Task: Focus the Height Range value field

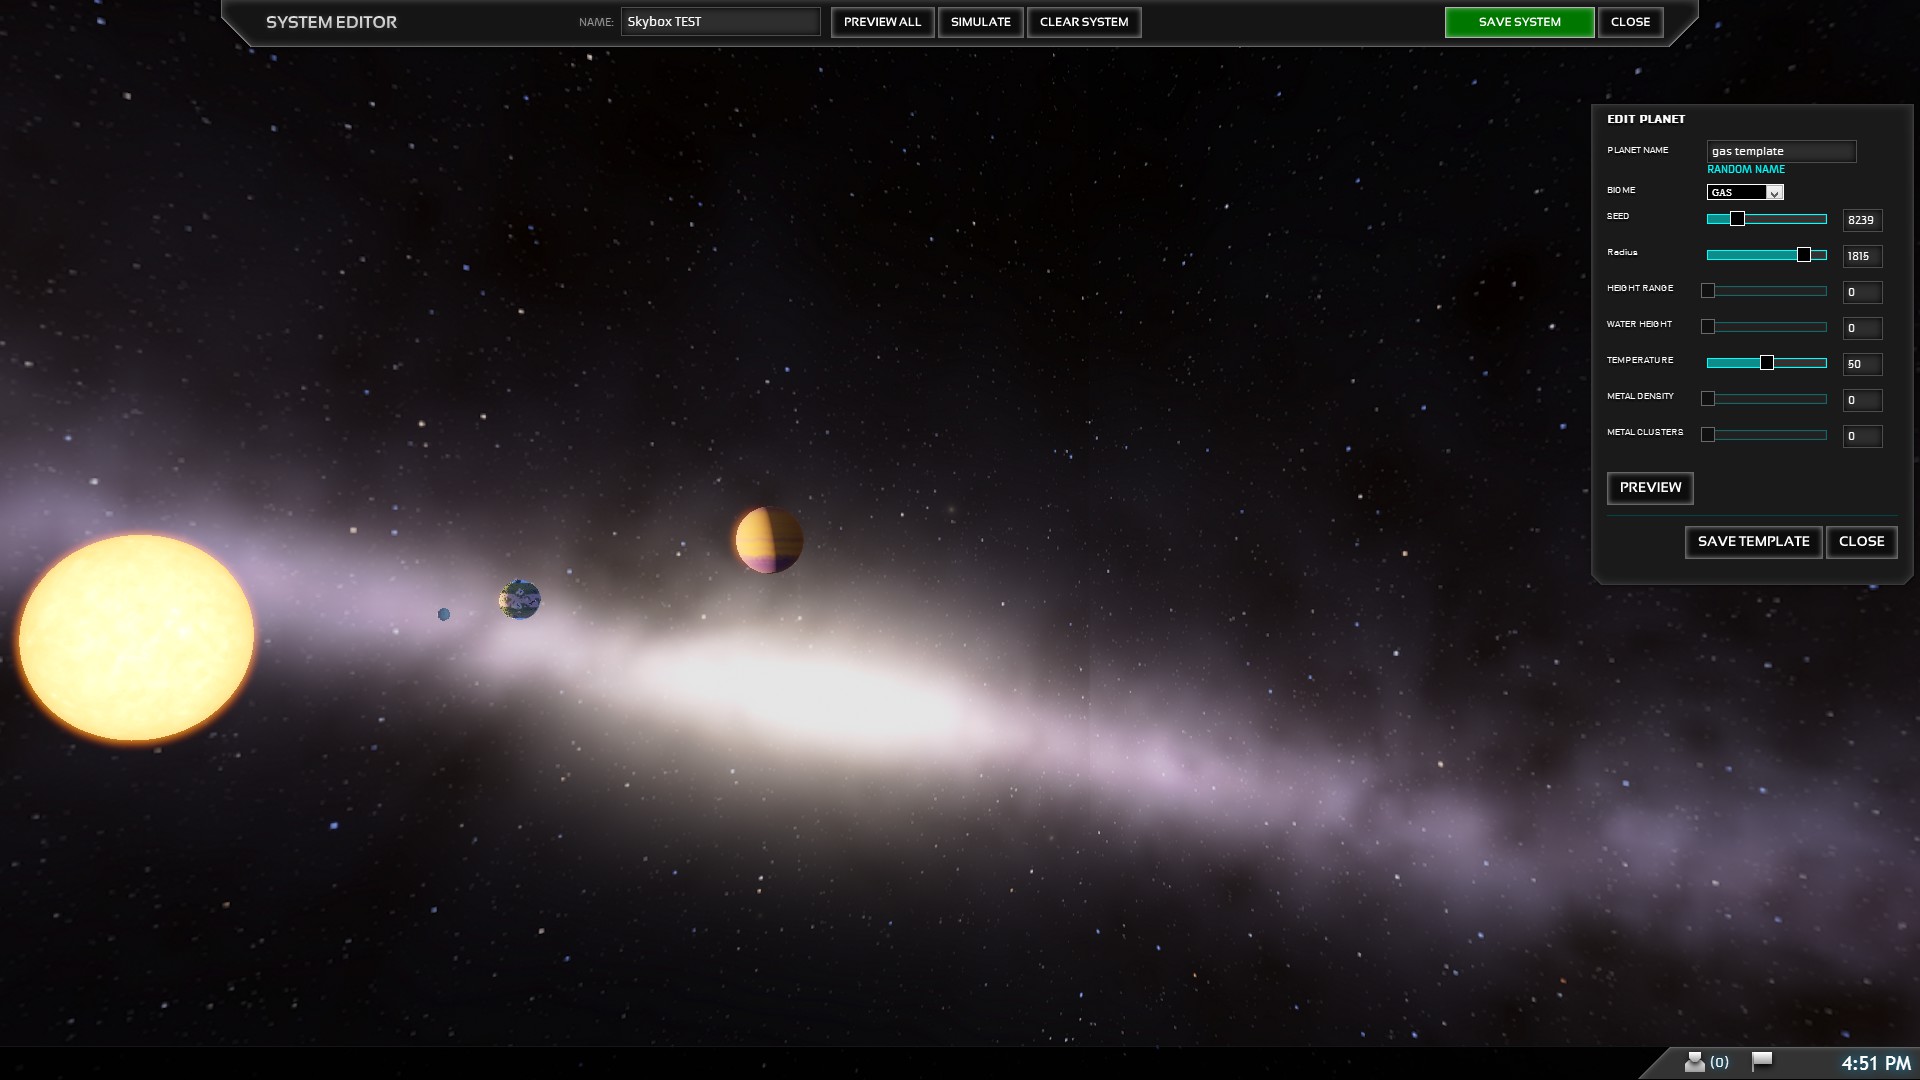Action: [1862, 292]
